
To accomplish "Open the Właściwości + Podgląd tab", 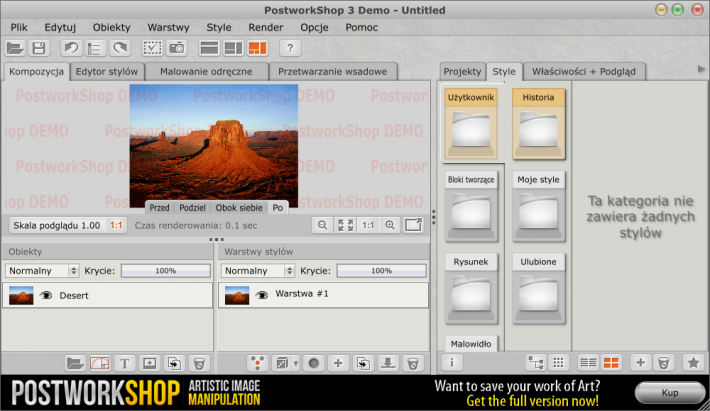I will [x=584, y=72].
